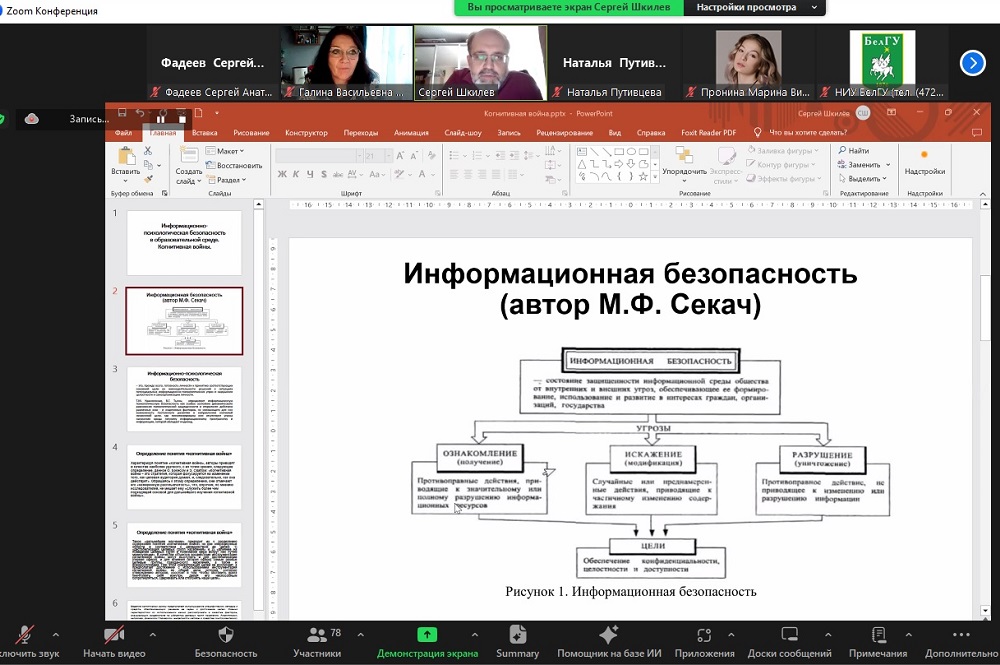Expand the audio options arrow beside microphone
Viewport: 1000px width, 665px height.
[55, 635]
